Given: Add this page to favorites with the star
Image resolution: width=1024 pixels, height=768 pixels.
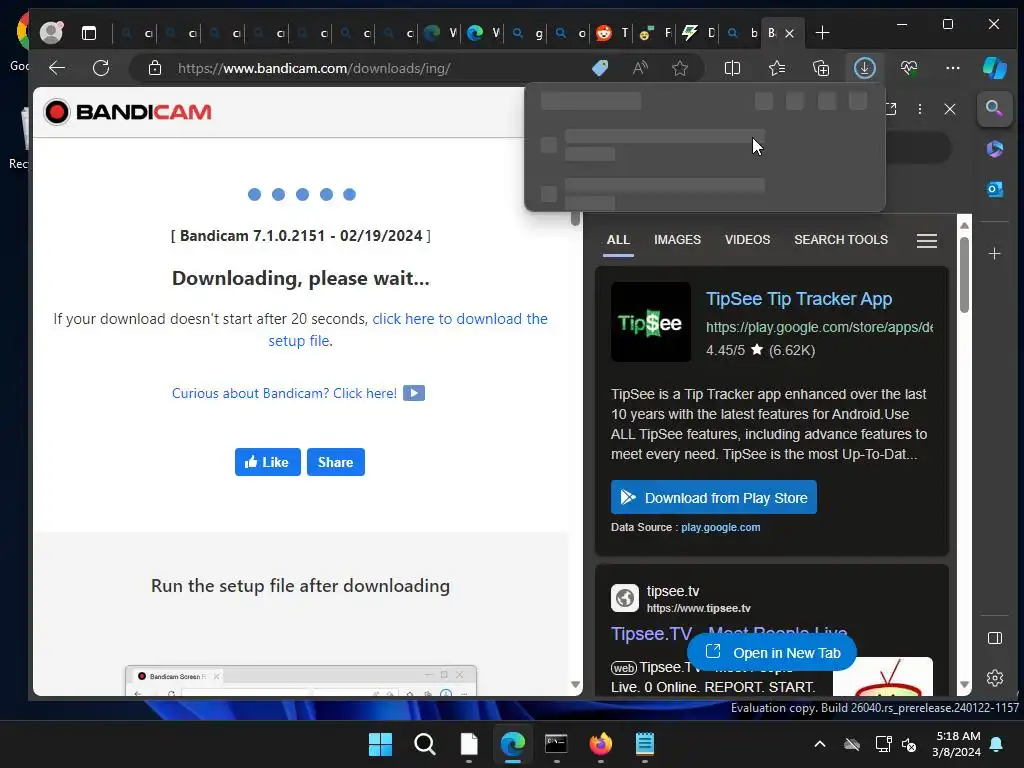Looking at the screenshot, I should pos(680,68).
